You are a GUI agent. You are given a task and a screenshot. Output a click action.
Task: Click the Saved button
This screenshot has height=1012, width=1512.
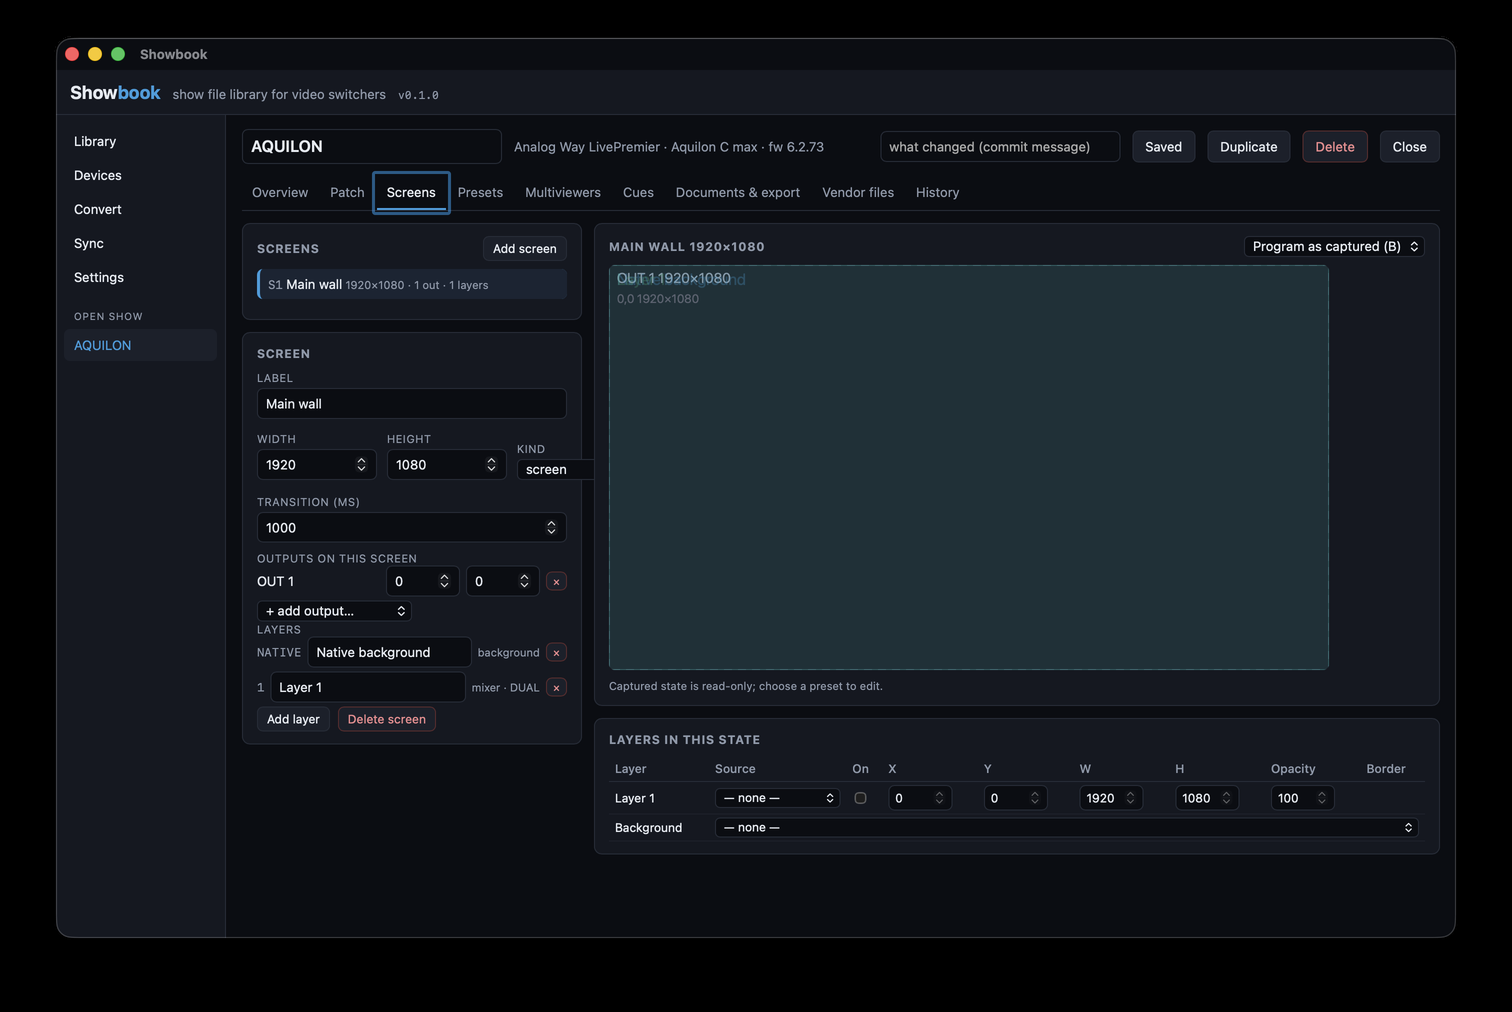pyautogui.click(x=1163, y=146)
